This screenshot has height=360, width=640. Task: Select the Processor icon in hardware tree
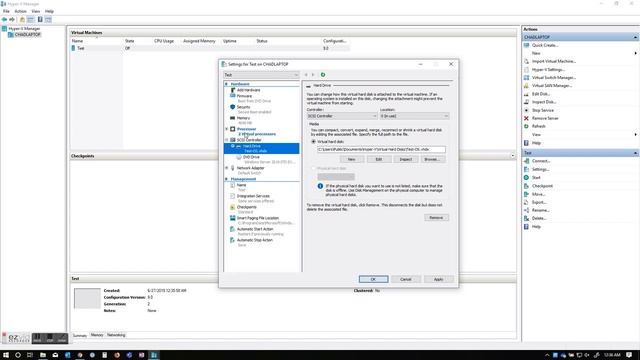click(x=233, y=129)
